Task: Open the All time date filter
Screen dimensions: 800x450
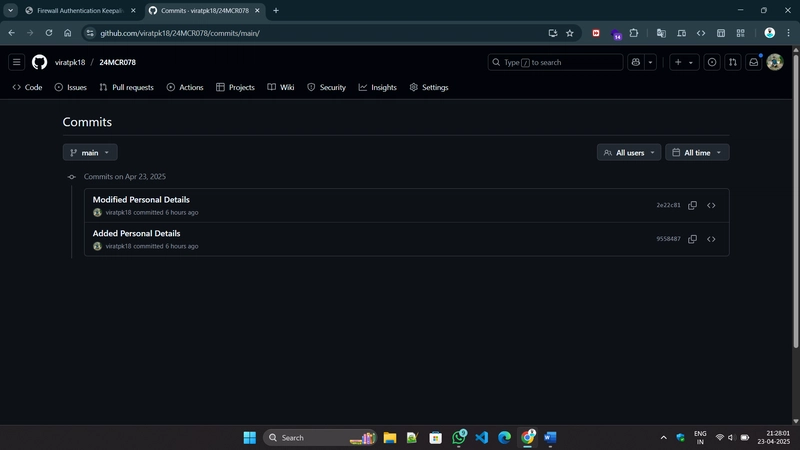Action: [697, 153]
